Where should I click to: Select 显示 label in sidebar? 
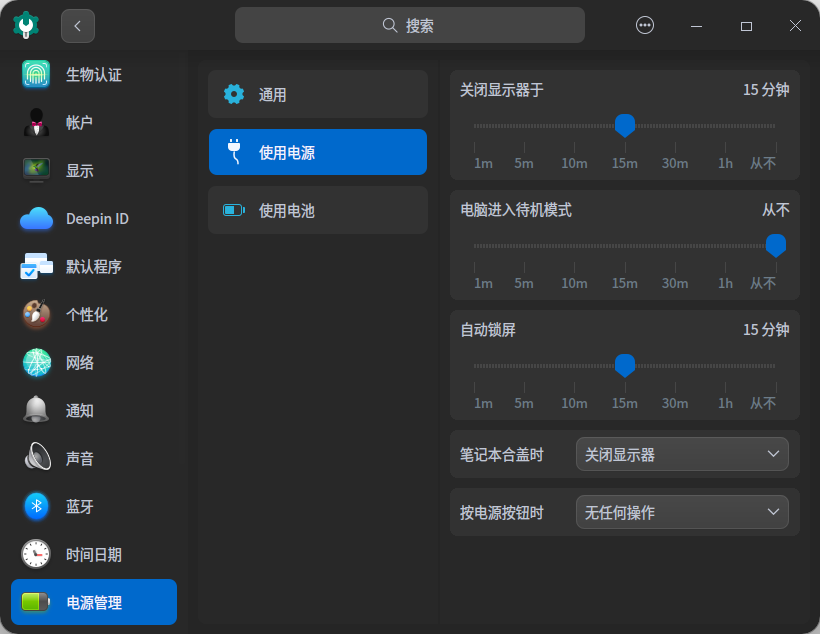pos(80,171)
